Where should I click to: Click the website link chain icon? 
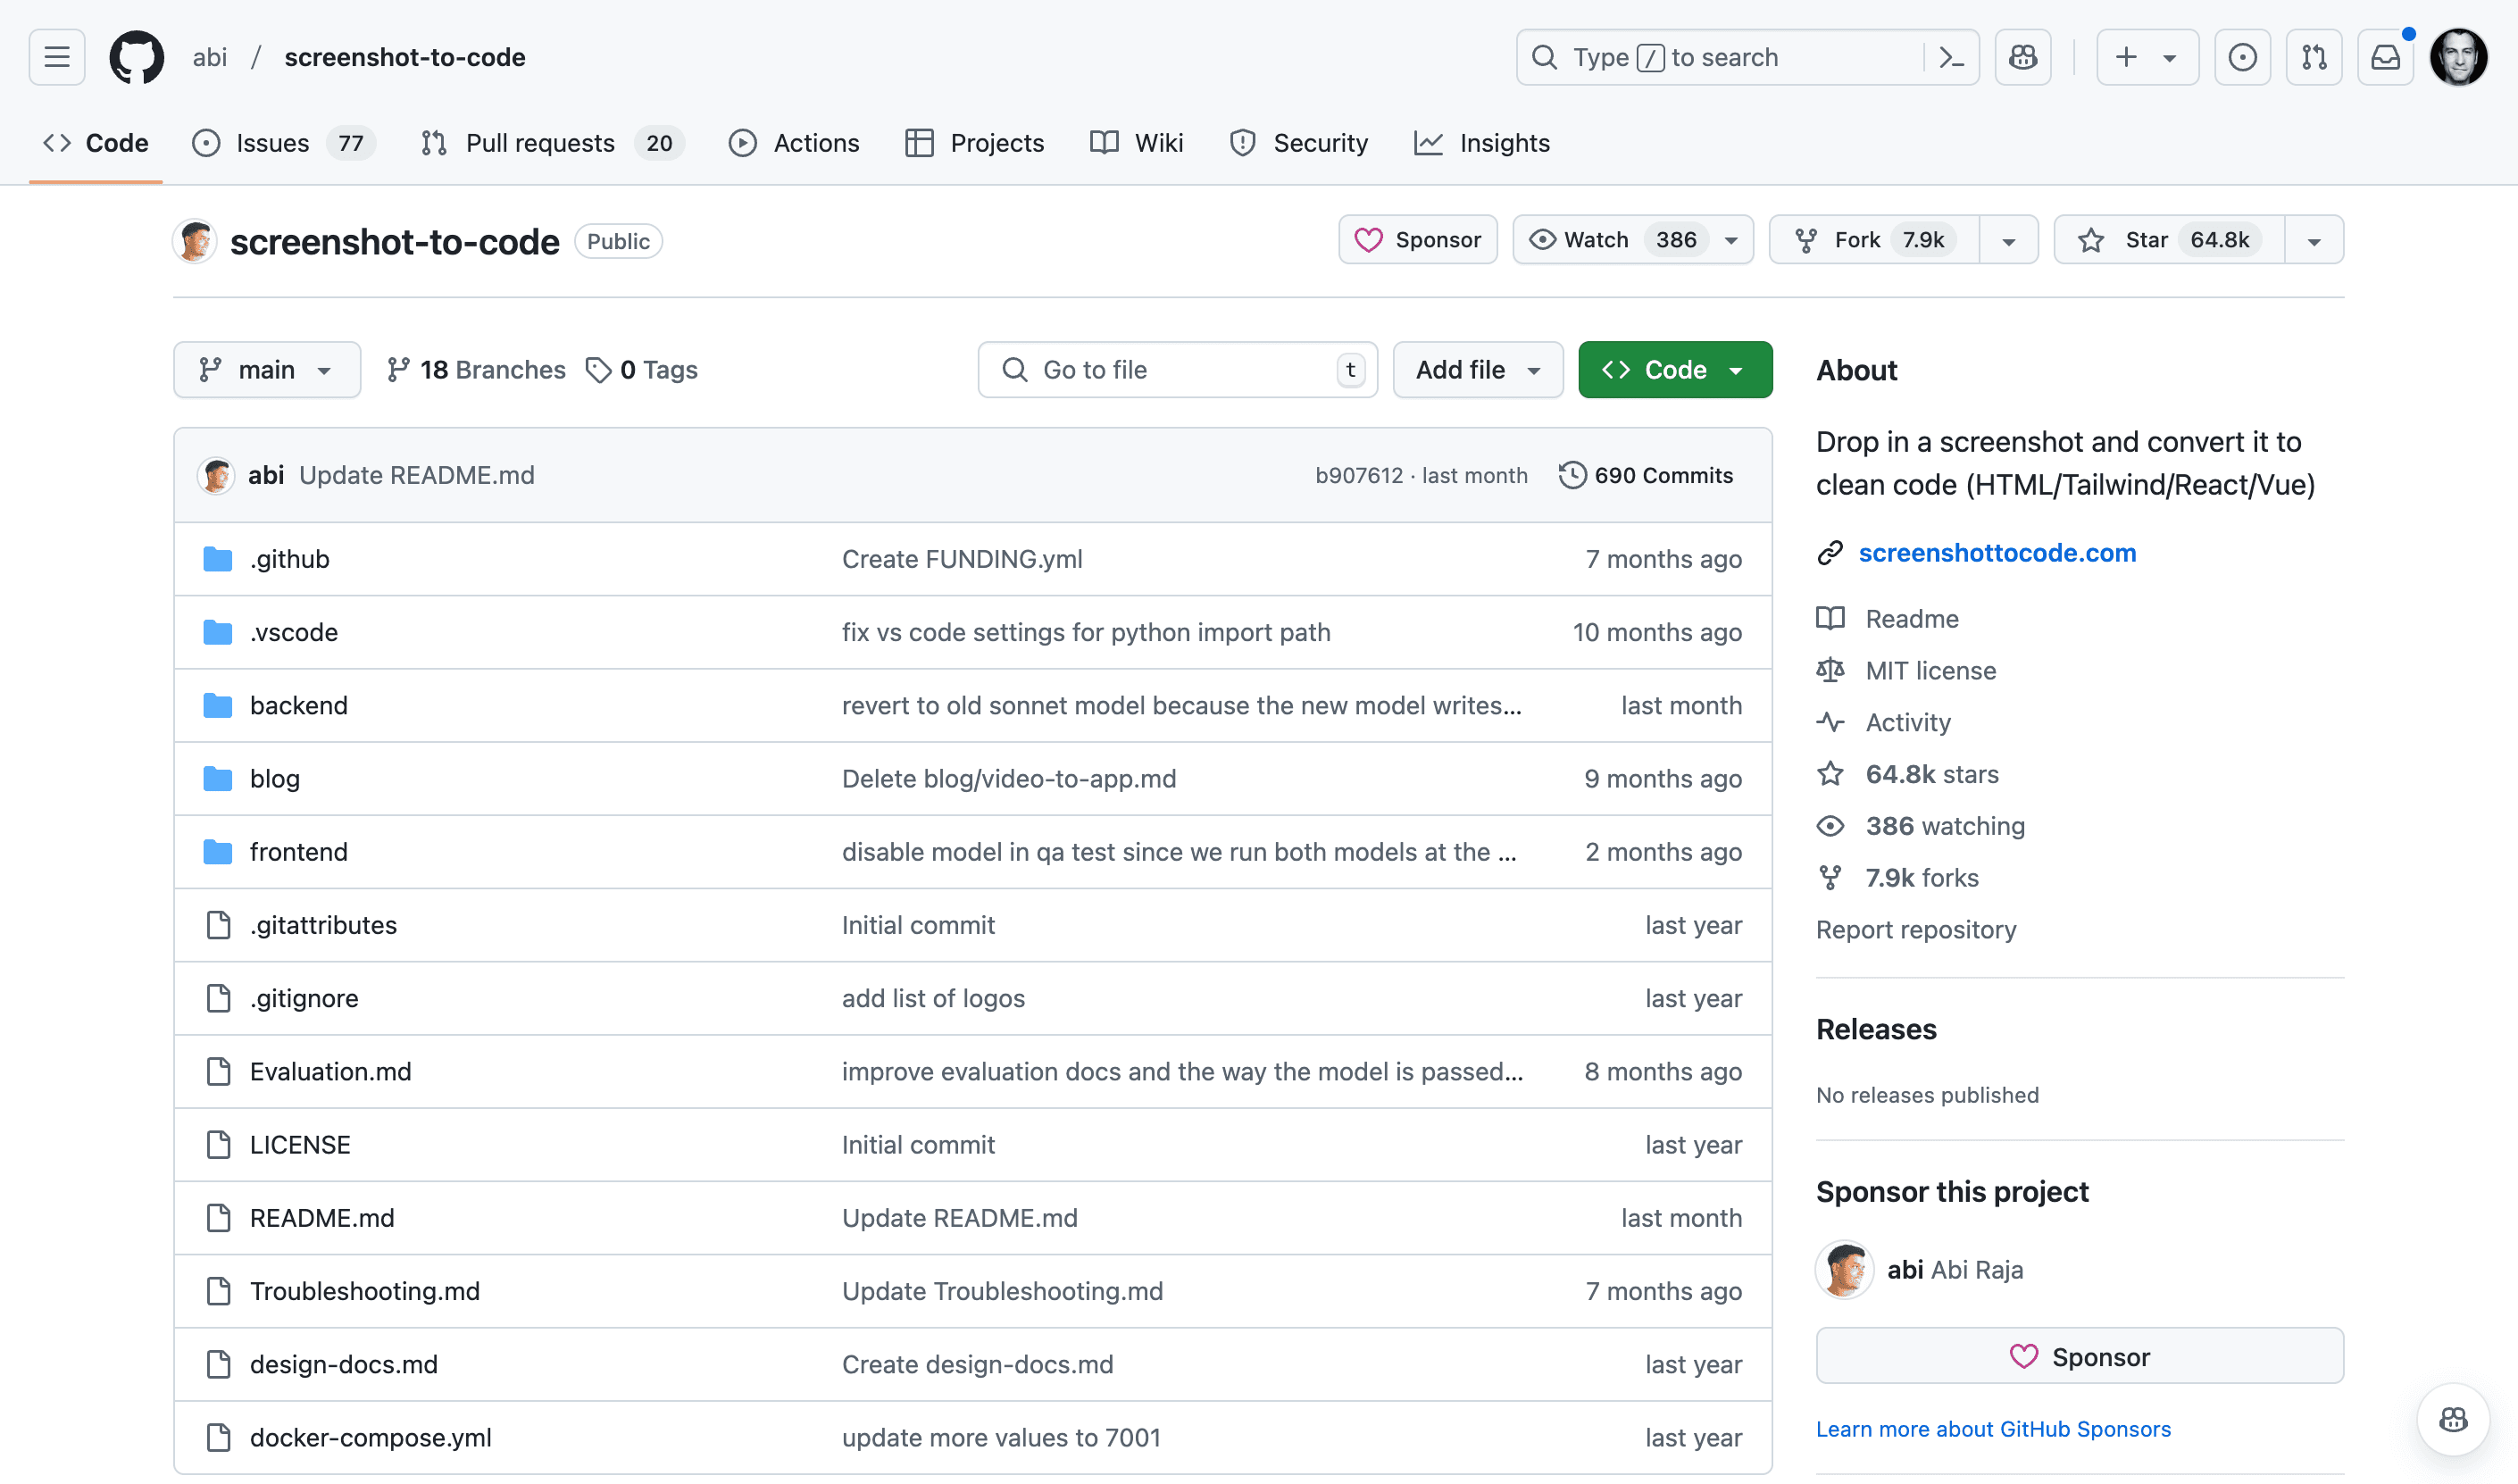pyautogui.click(x=1830, y=553)
